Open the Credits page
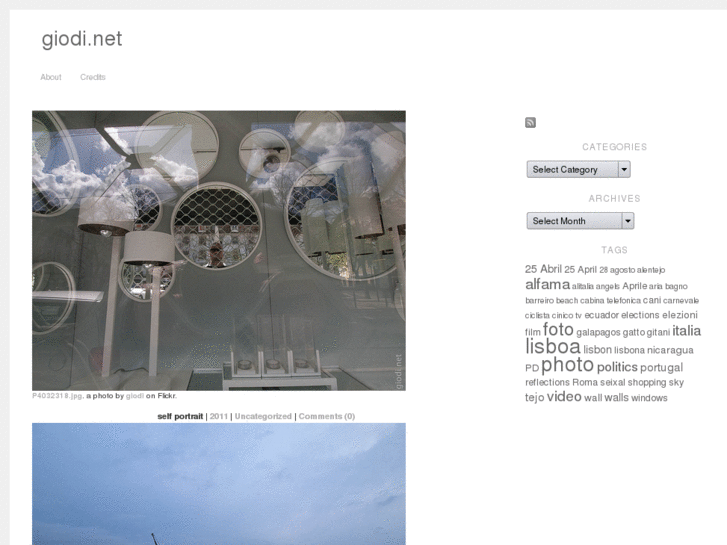The image size is (727, 545). (93, 77)
